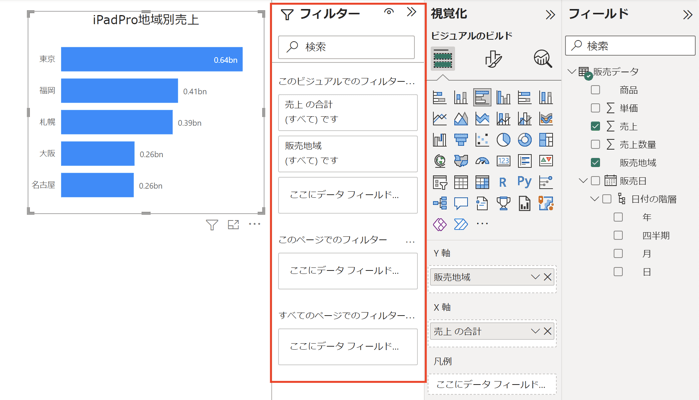
Task: Insert a treemap visual
Action: click(x=546, y=140)
